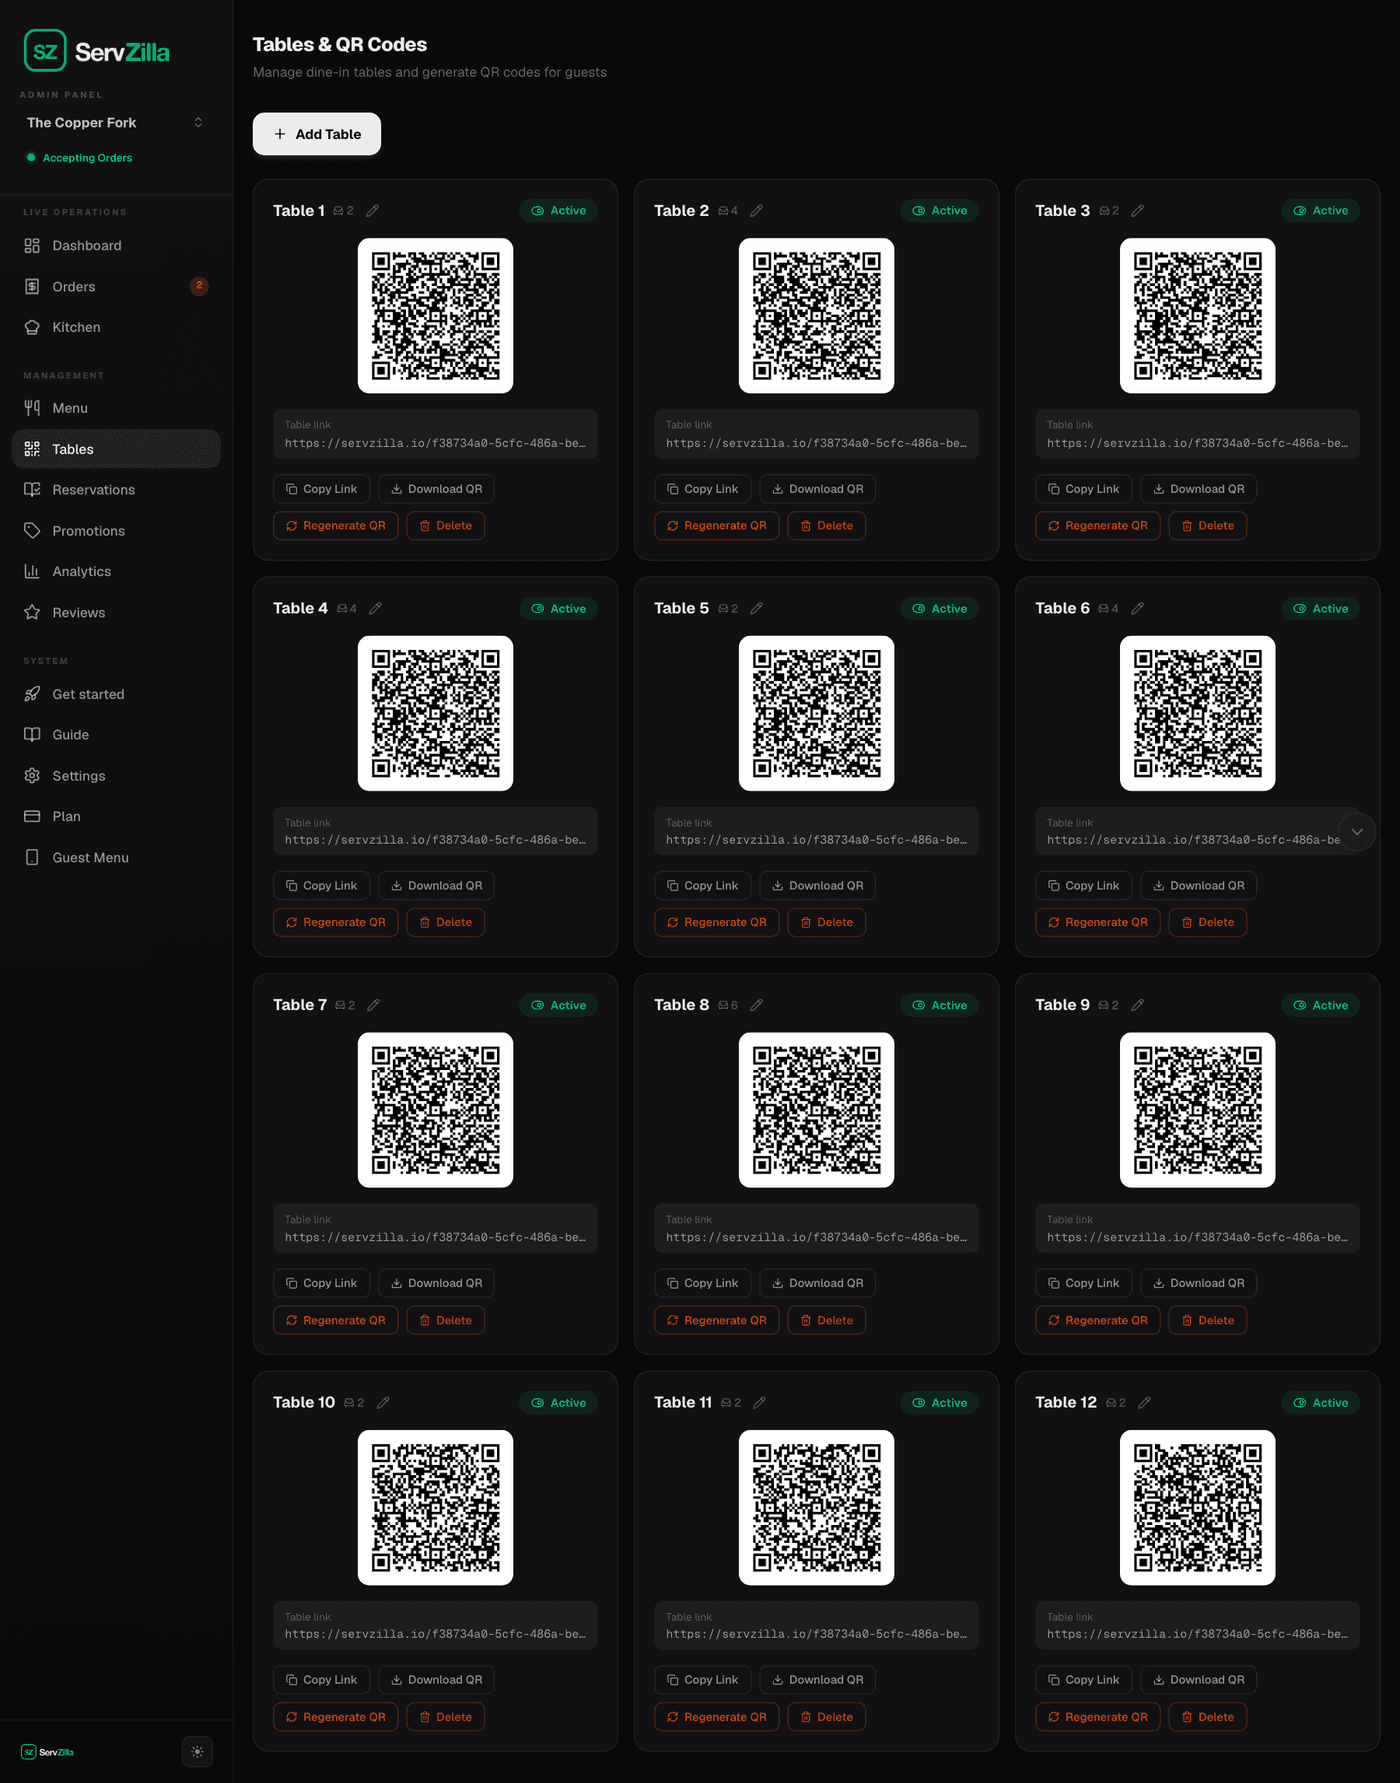1400x1783 pixels.
Task: Edit Table 7 via pencil icon
Action: tap(374, 1005)
